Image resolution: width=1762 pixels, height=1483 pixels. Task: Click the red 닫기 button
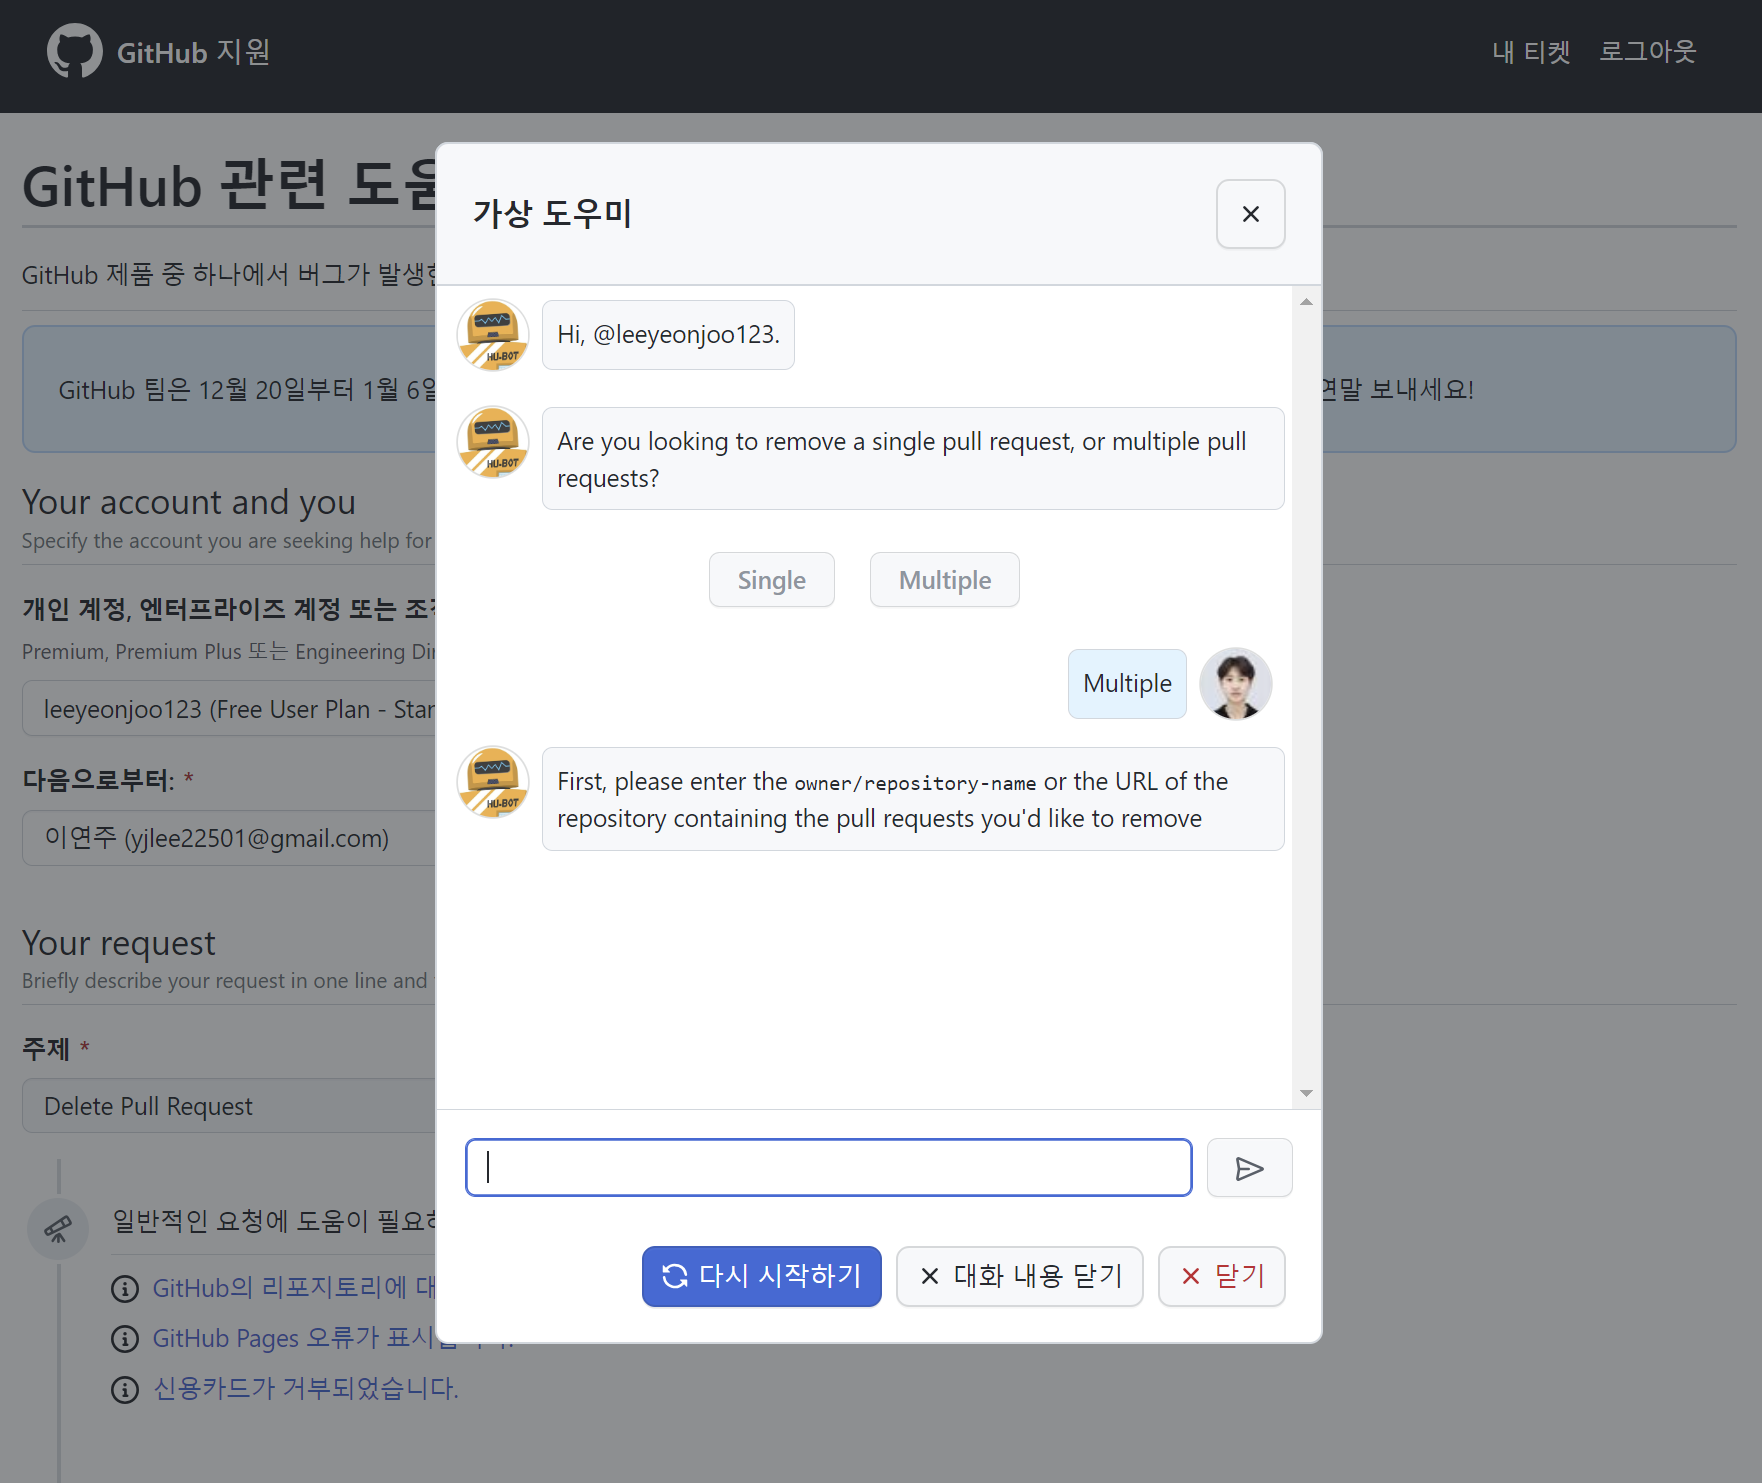tap(1221, 1276)
